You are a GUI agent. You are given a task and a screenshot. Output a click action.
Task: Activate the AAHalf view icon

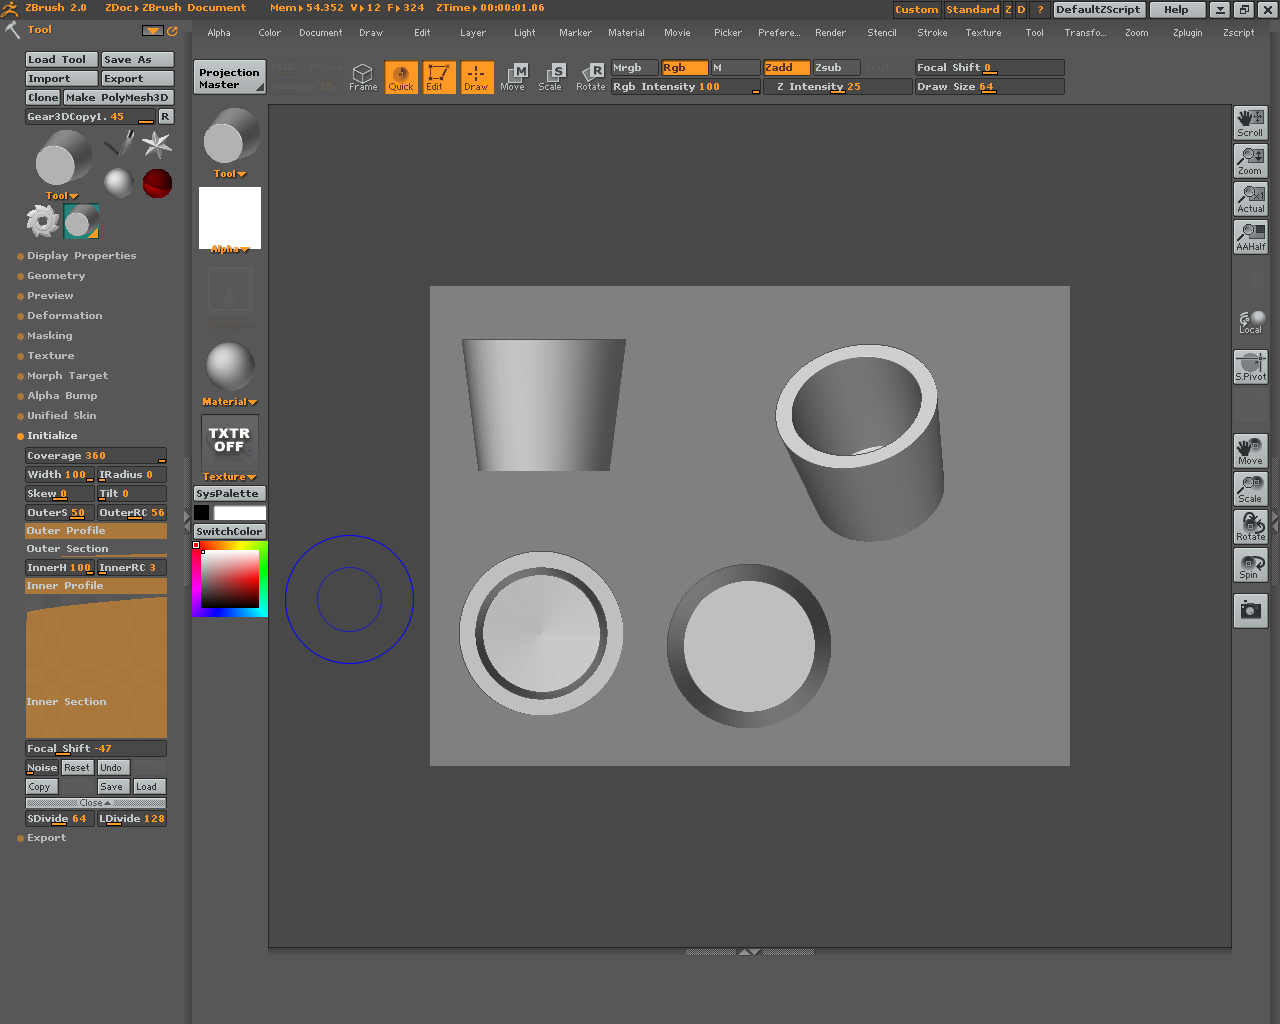(x=1250, y=236)
